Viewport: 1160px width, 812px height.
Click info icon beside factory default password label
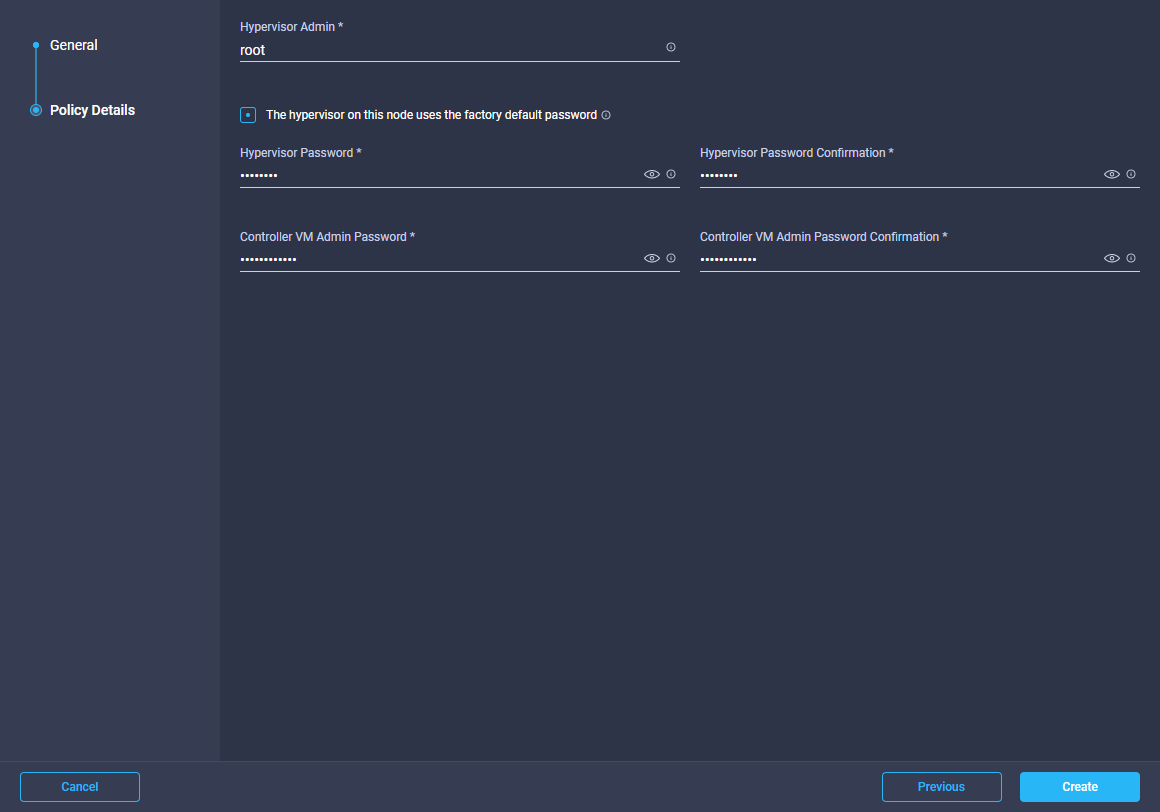pos(606,115)
